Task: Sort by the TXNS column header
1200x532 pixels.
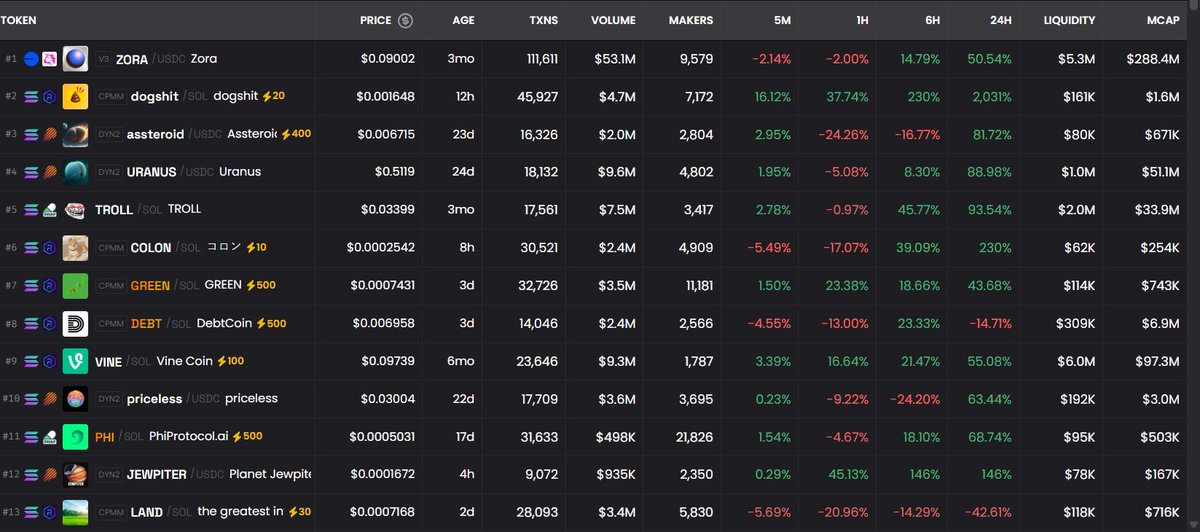Action: [x=544, y=20]
